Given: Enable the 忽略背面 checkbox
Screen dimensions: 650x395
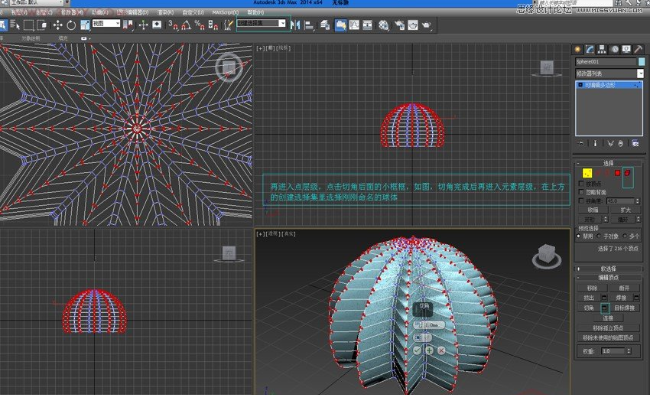Looking at the screenshot, I should 581,192.
